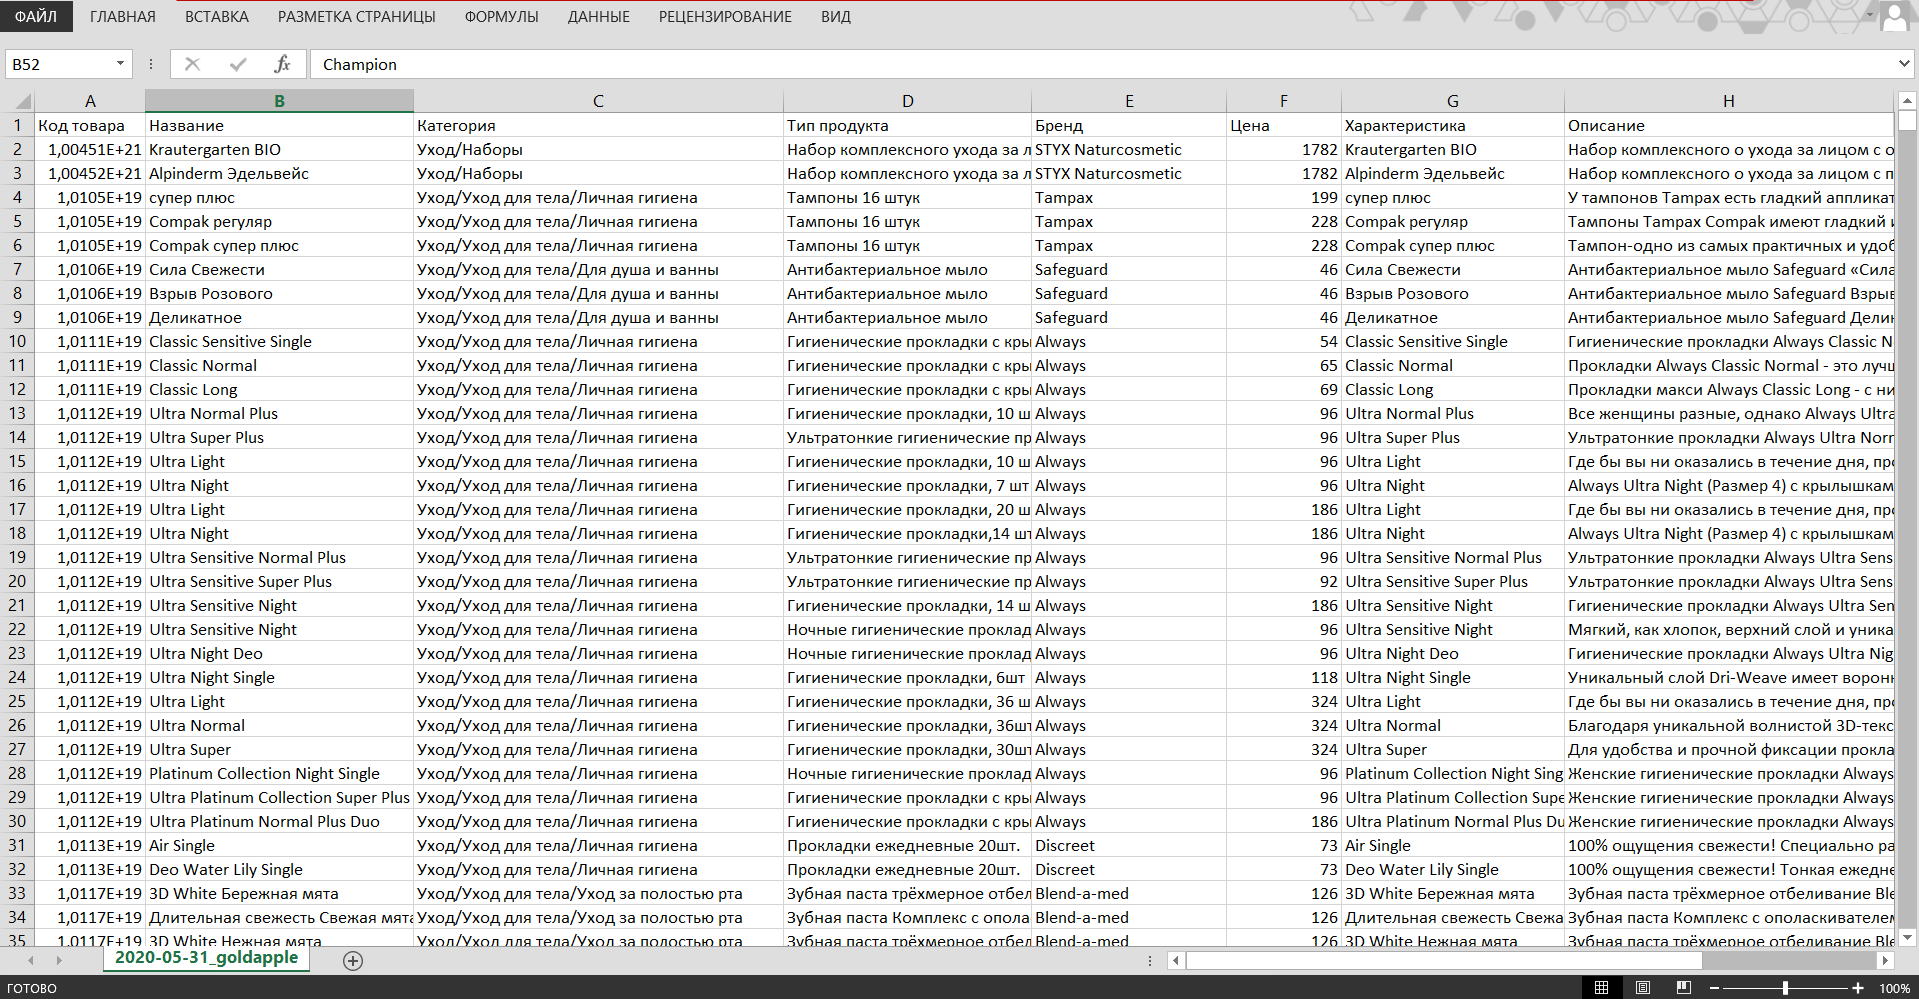Open the ГЛАВНАЯ ribbon tab

[x=123, y=17]
